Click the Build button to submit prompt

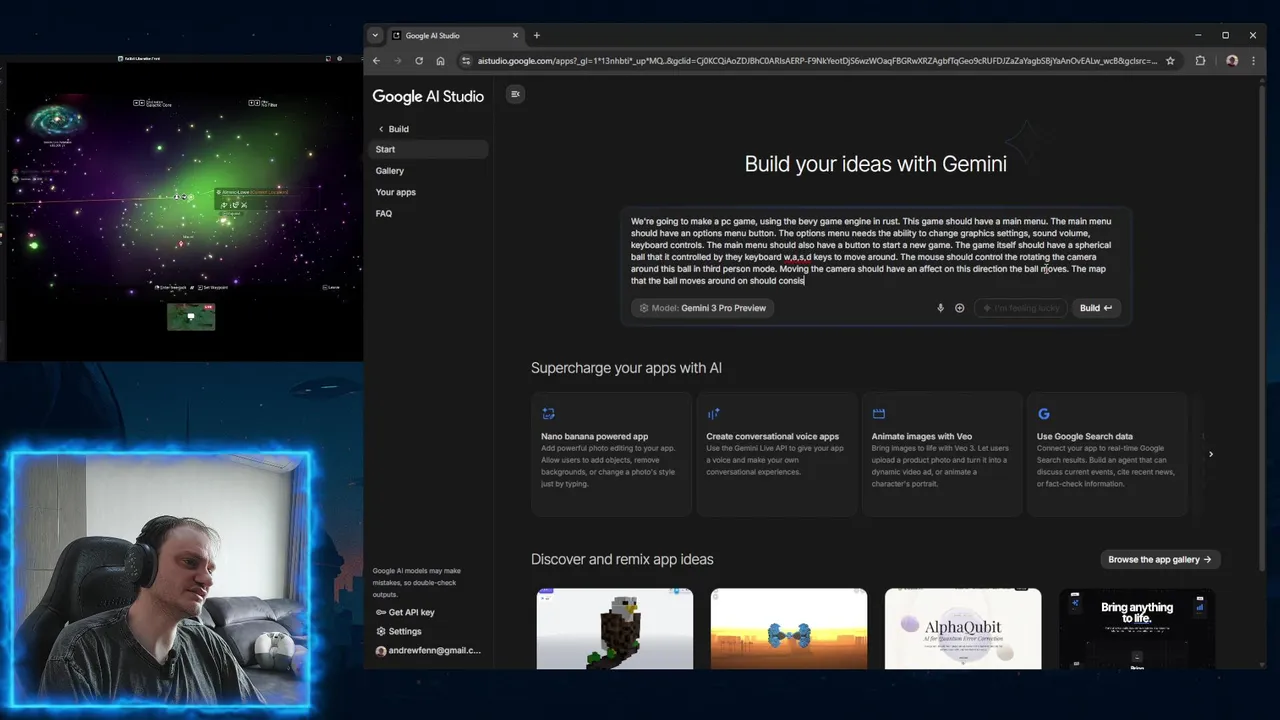click(x=1095, y=308)
